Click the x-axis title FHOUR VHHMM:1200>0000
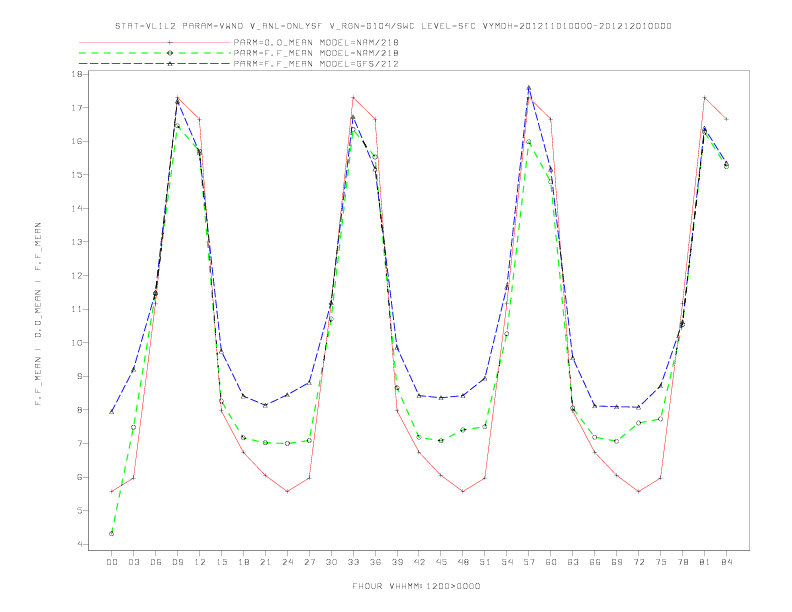This screenshot has height=612, width=792. click(416, 586)
